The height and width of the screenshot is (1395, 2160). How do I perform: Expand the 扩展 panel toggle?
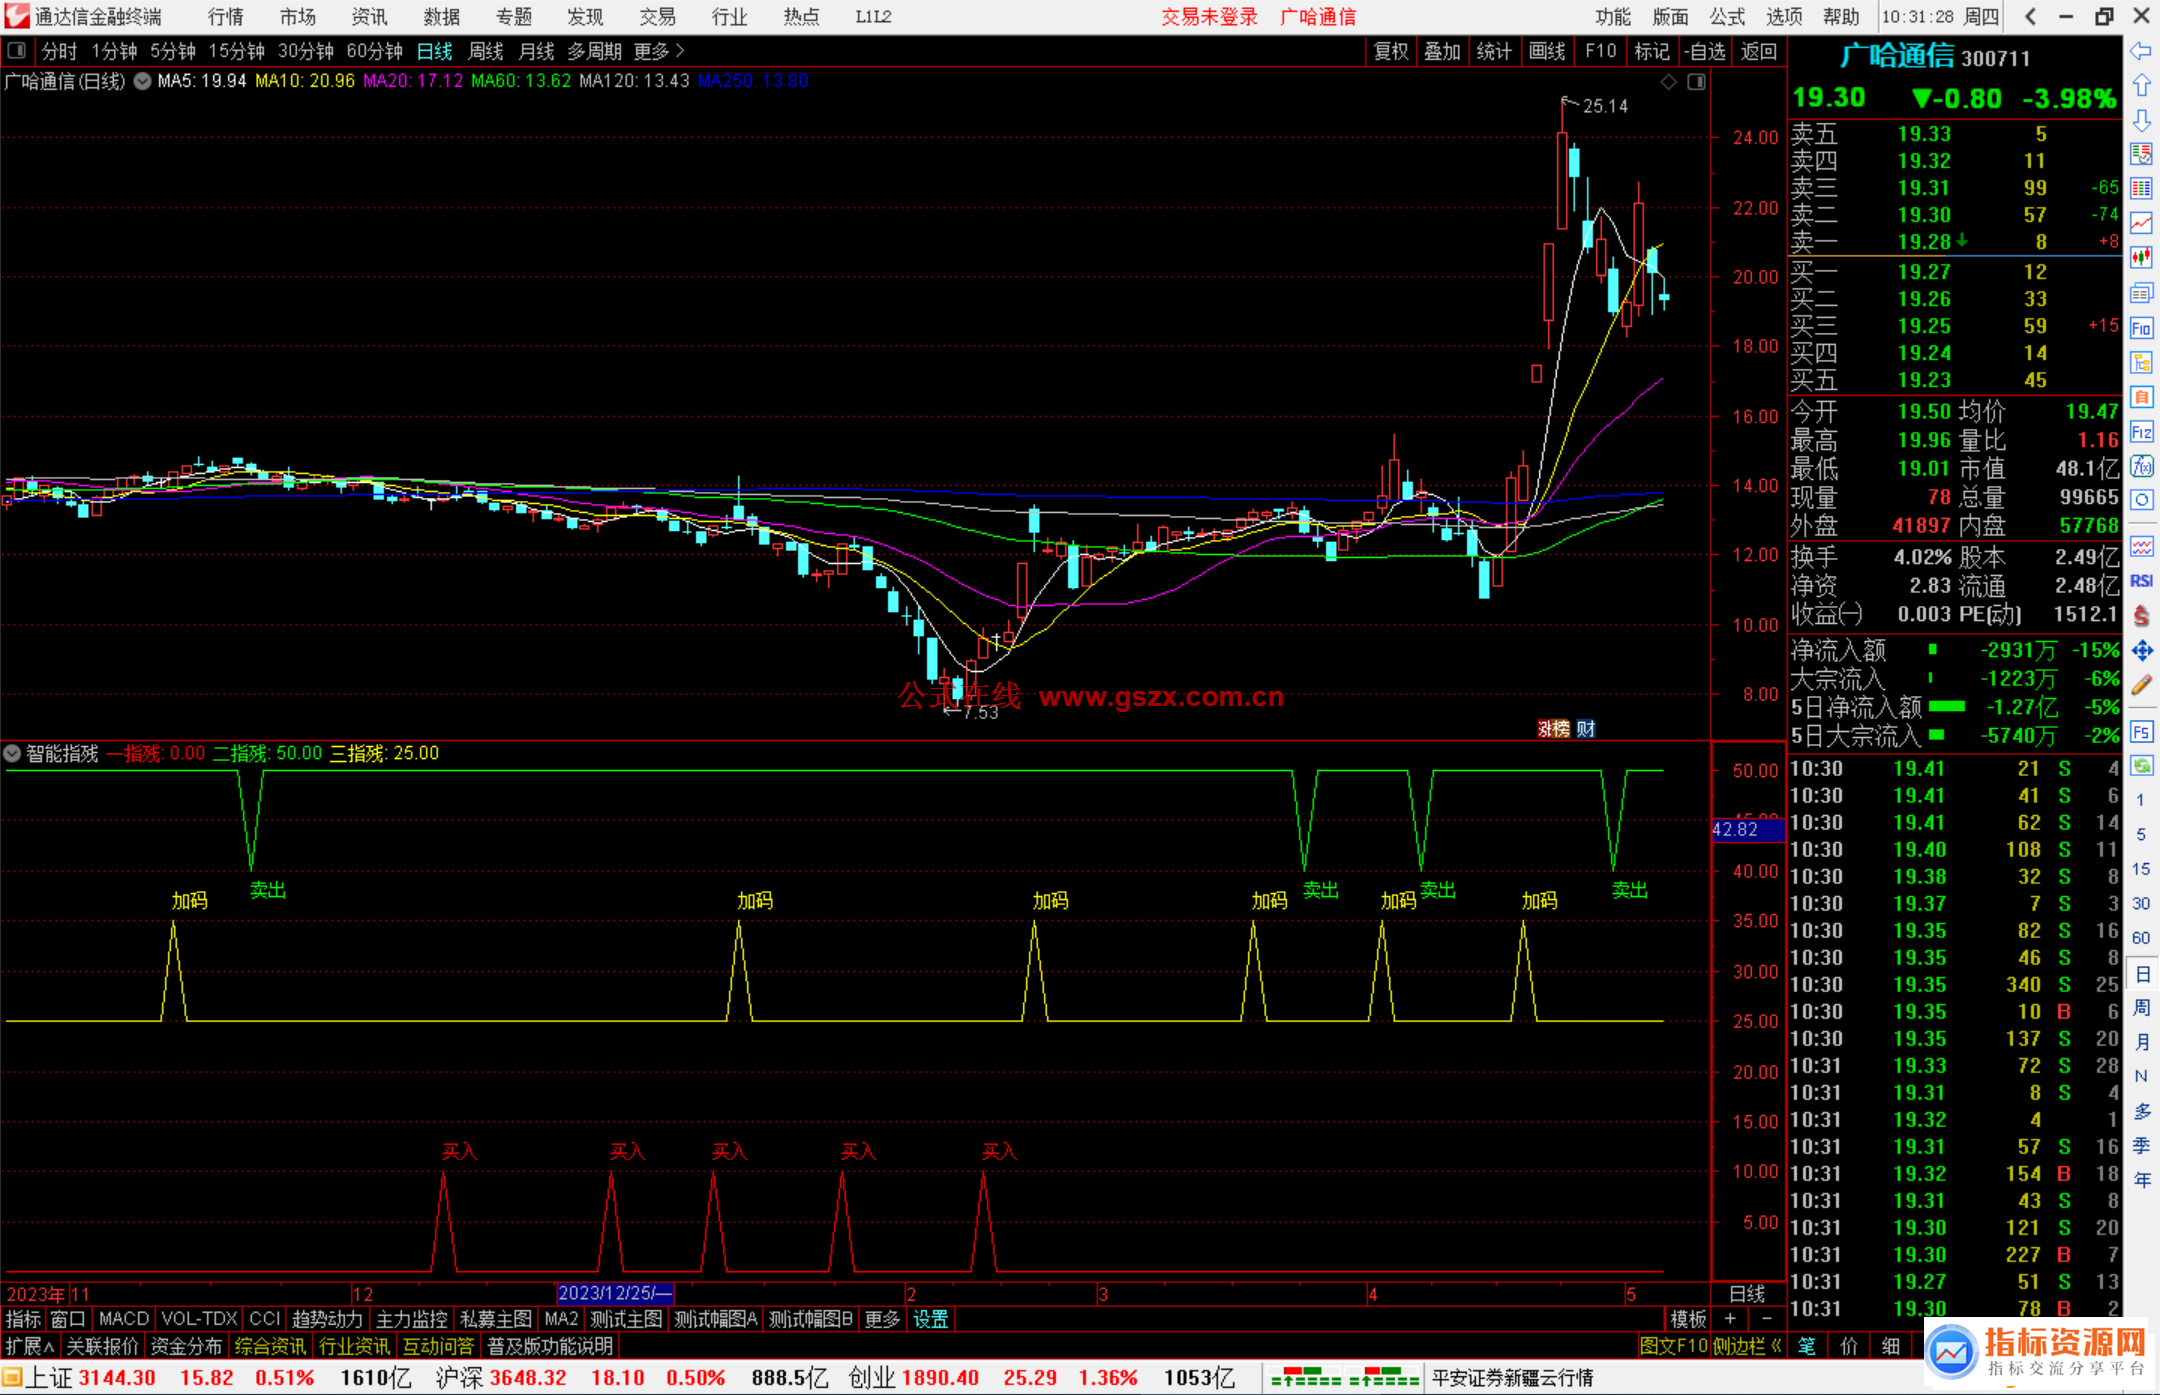click(x=30, y=1346)
